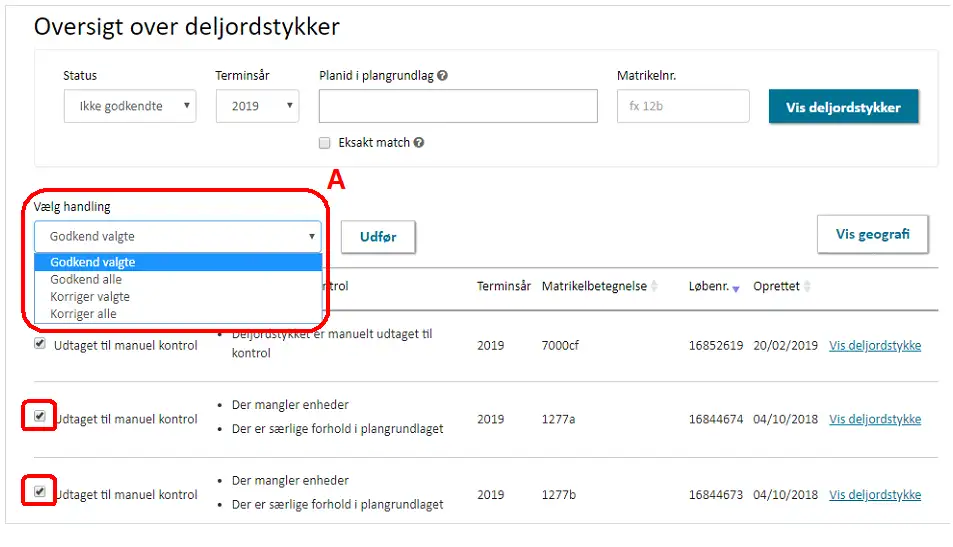Sort by Oprettet column arrows
This screenshot has width=953, height=547.
(x=807, y=287)
